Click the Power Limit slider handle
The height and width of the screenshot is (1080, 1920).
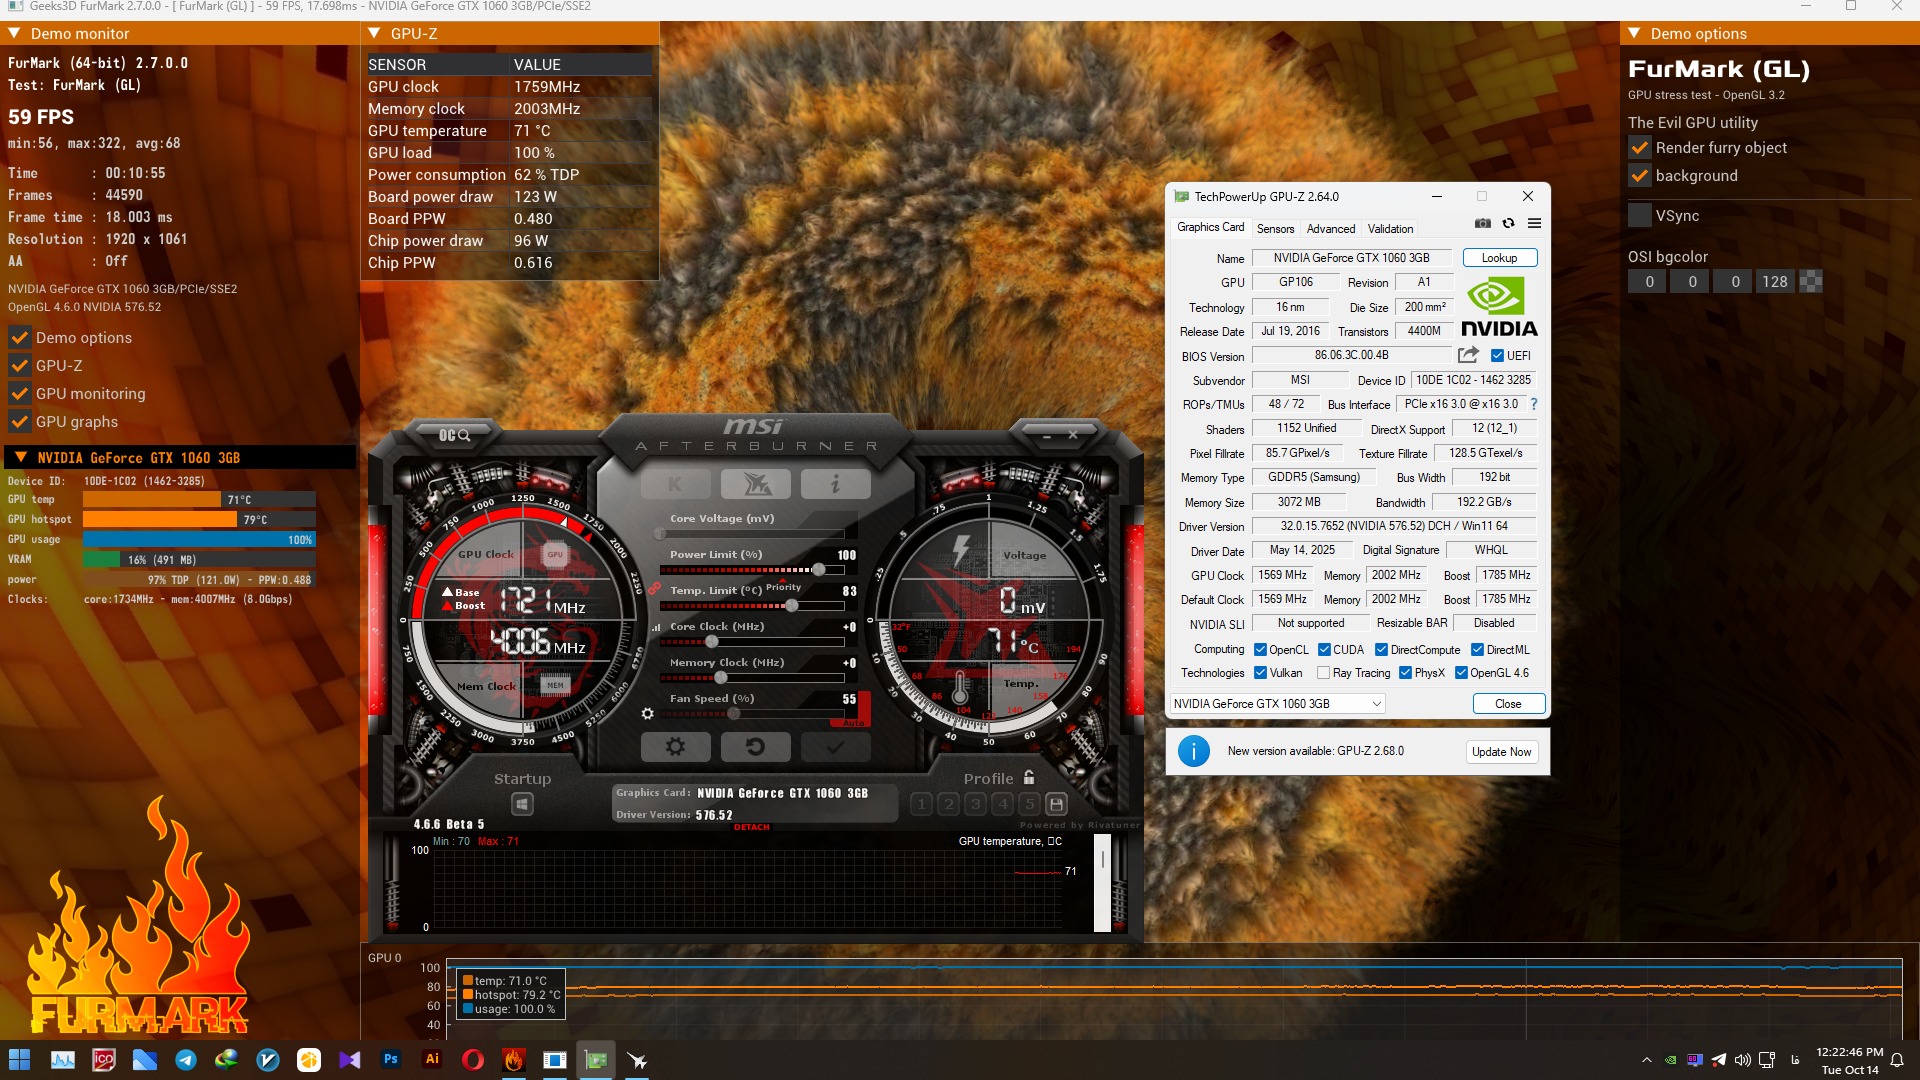pos(819,570)
